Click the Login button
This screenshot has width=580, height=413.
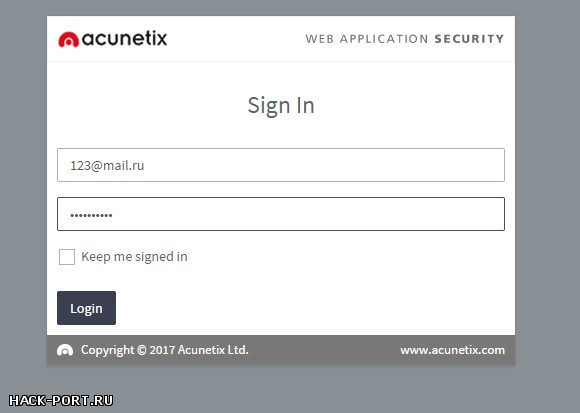(87, 308)
